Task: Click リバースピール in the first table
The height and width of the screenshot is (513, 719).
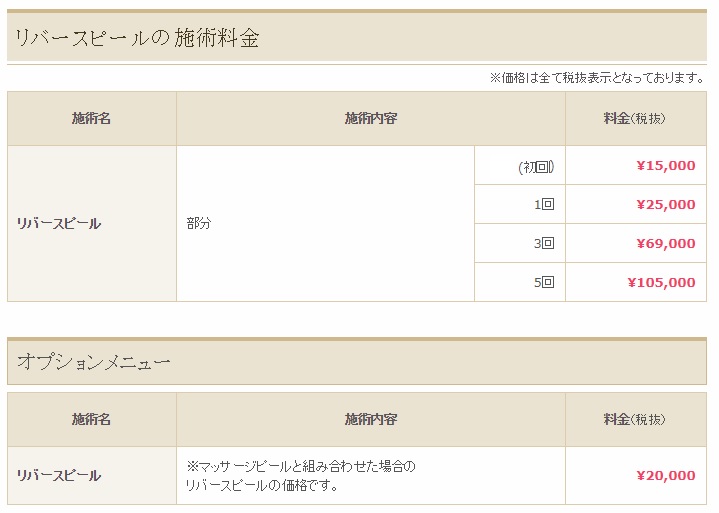Action: pyautogui.click(x=59, y=224)
